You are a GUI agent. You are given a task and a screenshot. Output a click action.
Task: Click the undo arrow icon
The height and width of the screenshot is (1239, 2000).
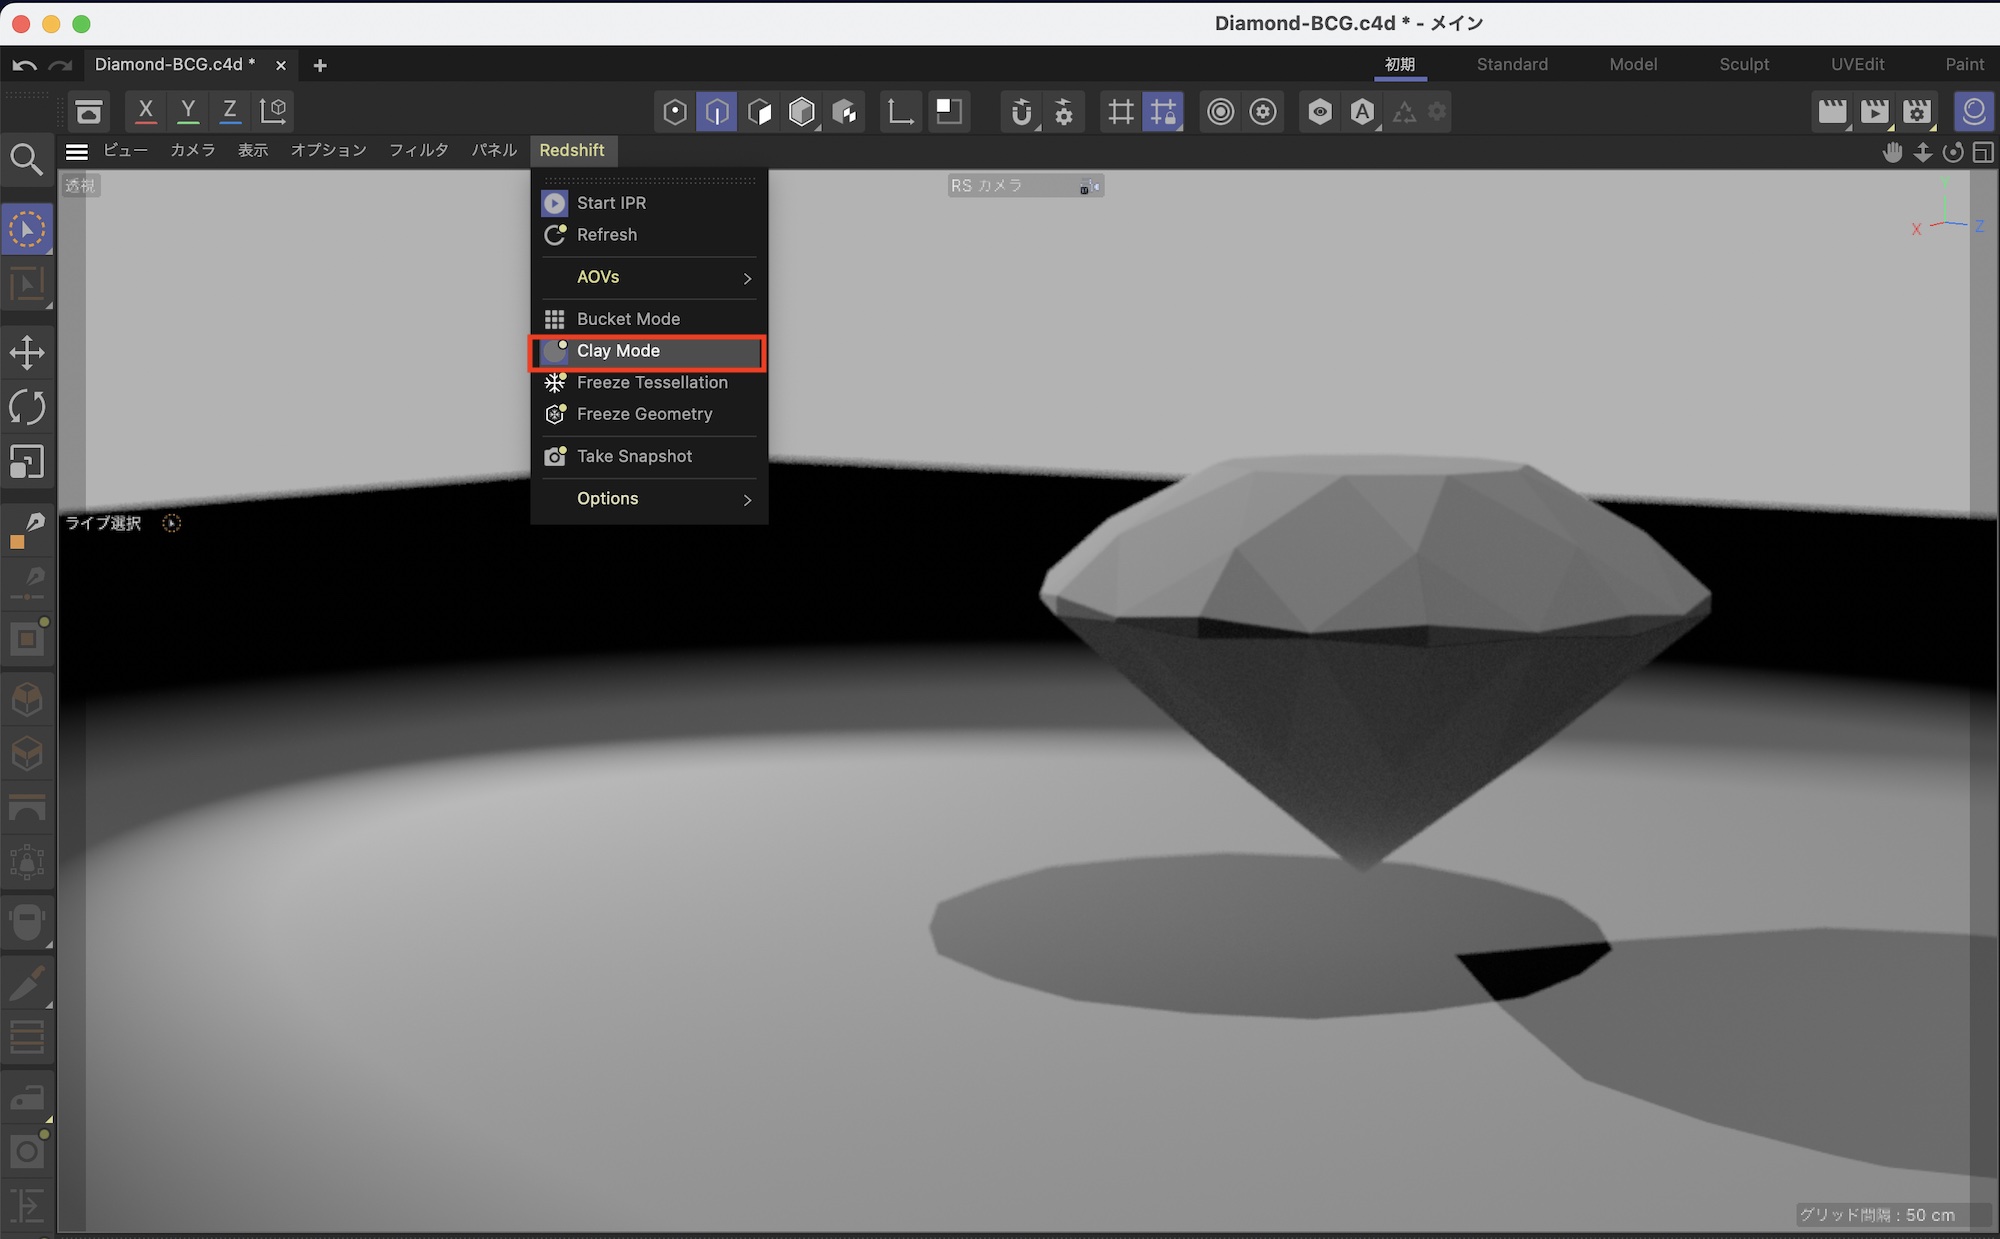point(25,66)
